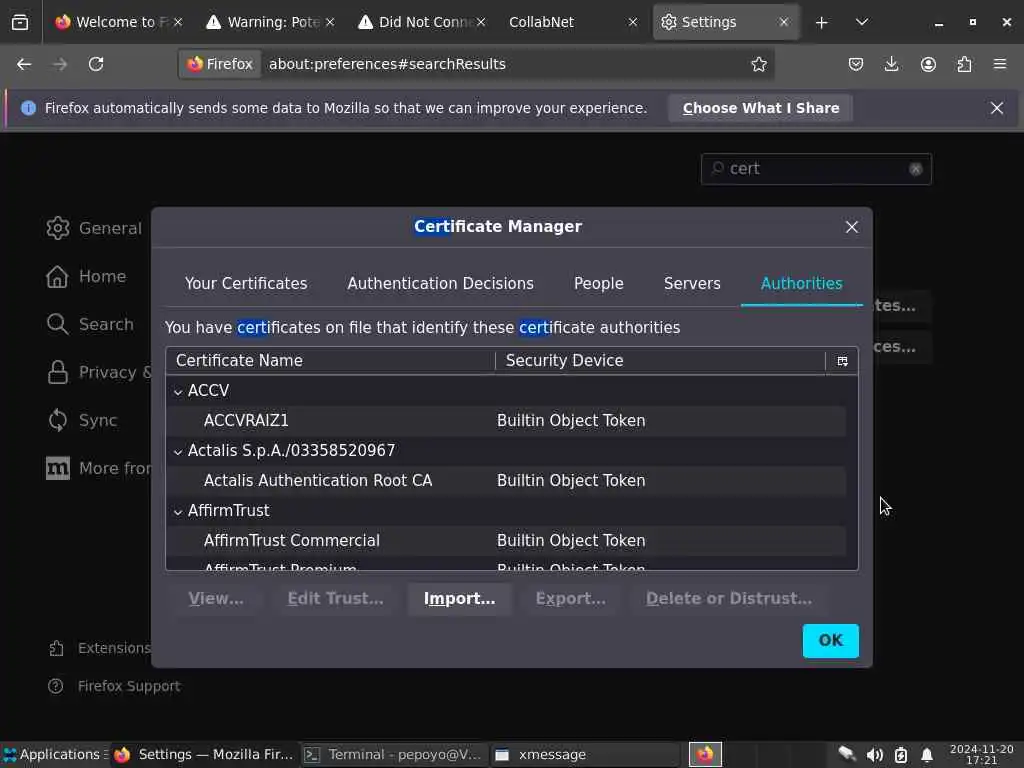
Task: Close the CollabNet tab
Action: tap(632, 22)
